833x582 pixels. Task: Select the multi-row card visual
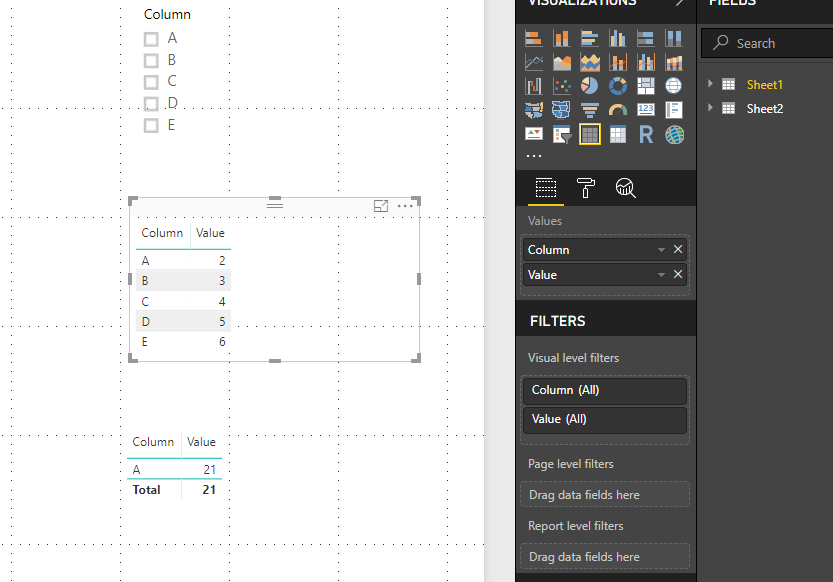(x=674, y=110)
